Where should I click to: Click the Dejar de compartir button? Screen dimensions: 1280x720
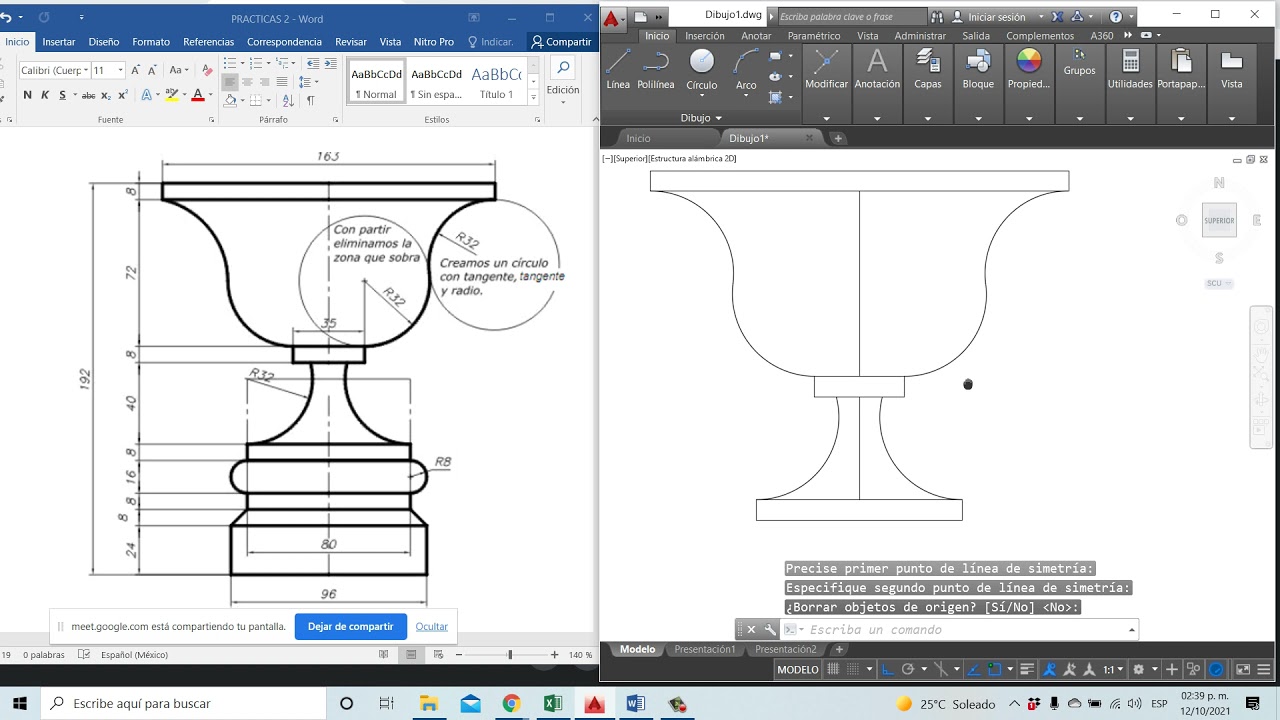coord(350,626)
